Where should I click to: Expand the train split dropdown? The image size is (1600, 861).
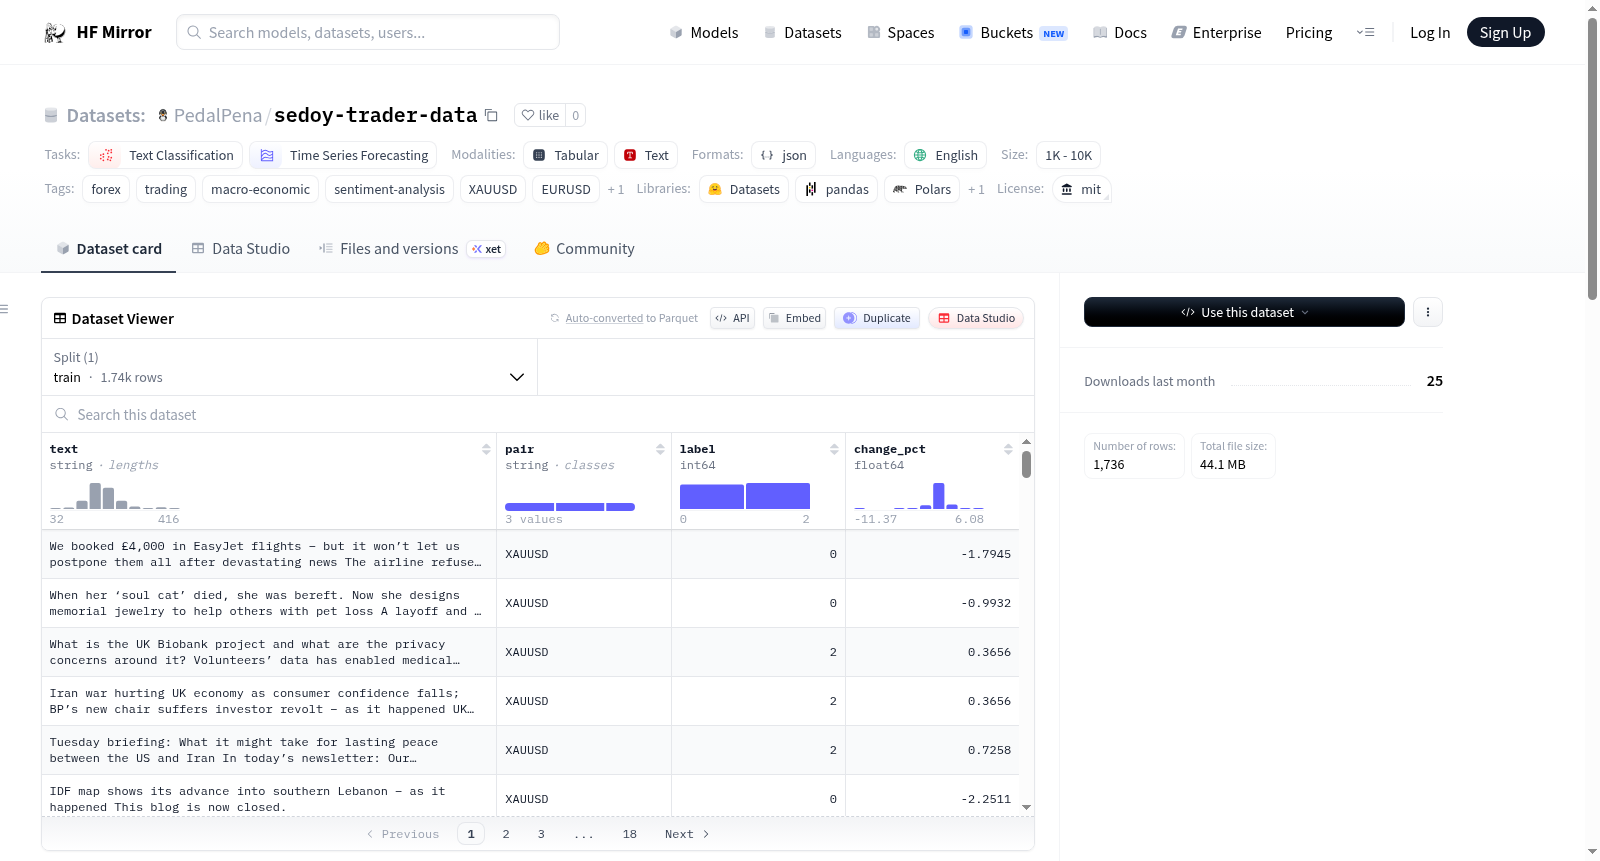click(x=289, y=367)
